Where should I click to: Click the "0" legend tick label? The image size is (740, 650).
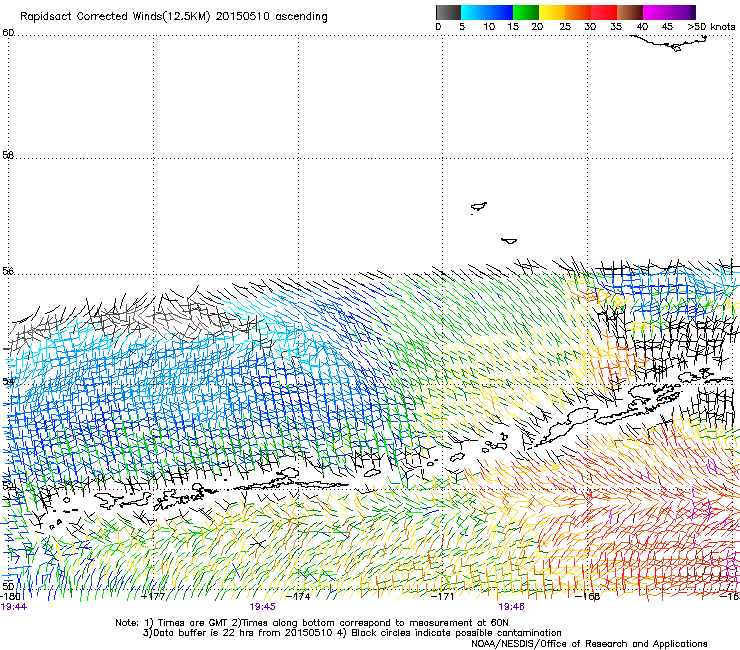tap(438, 27)
